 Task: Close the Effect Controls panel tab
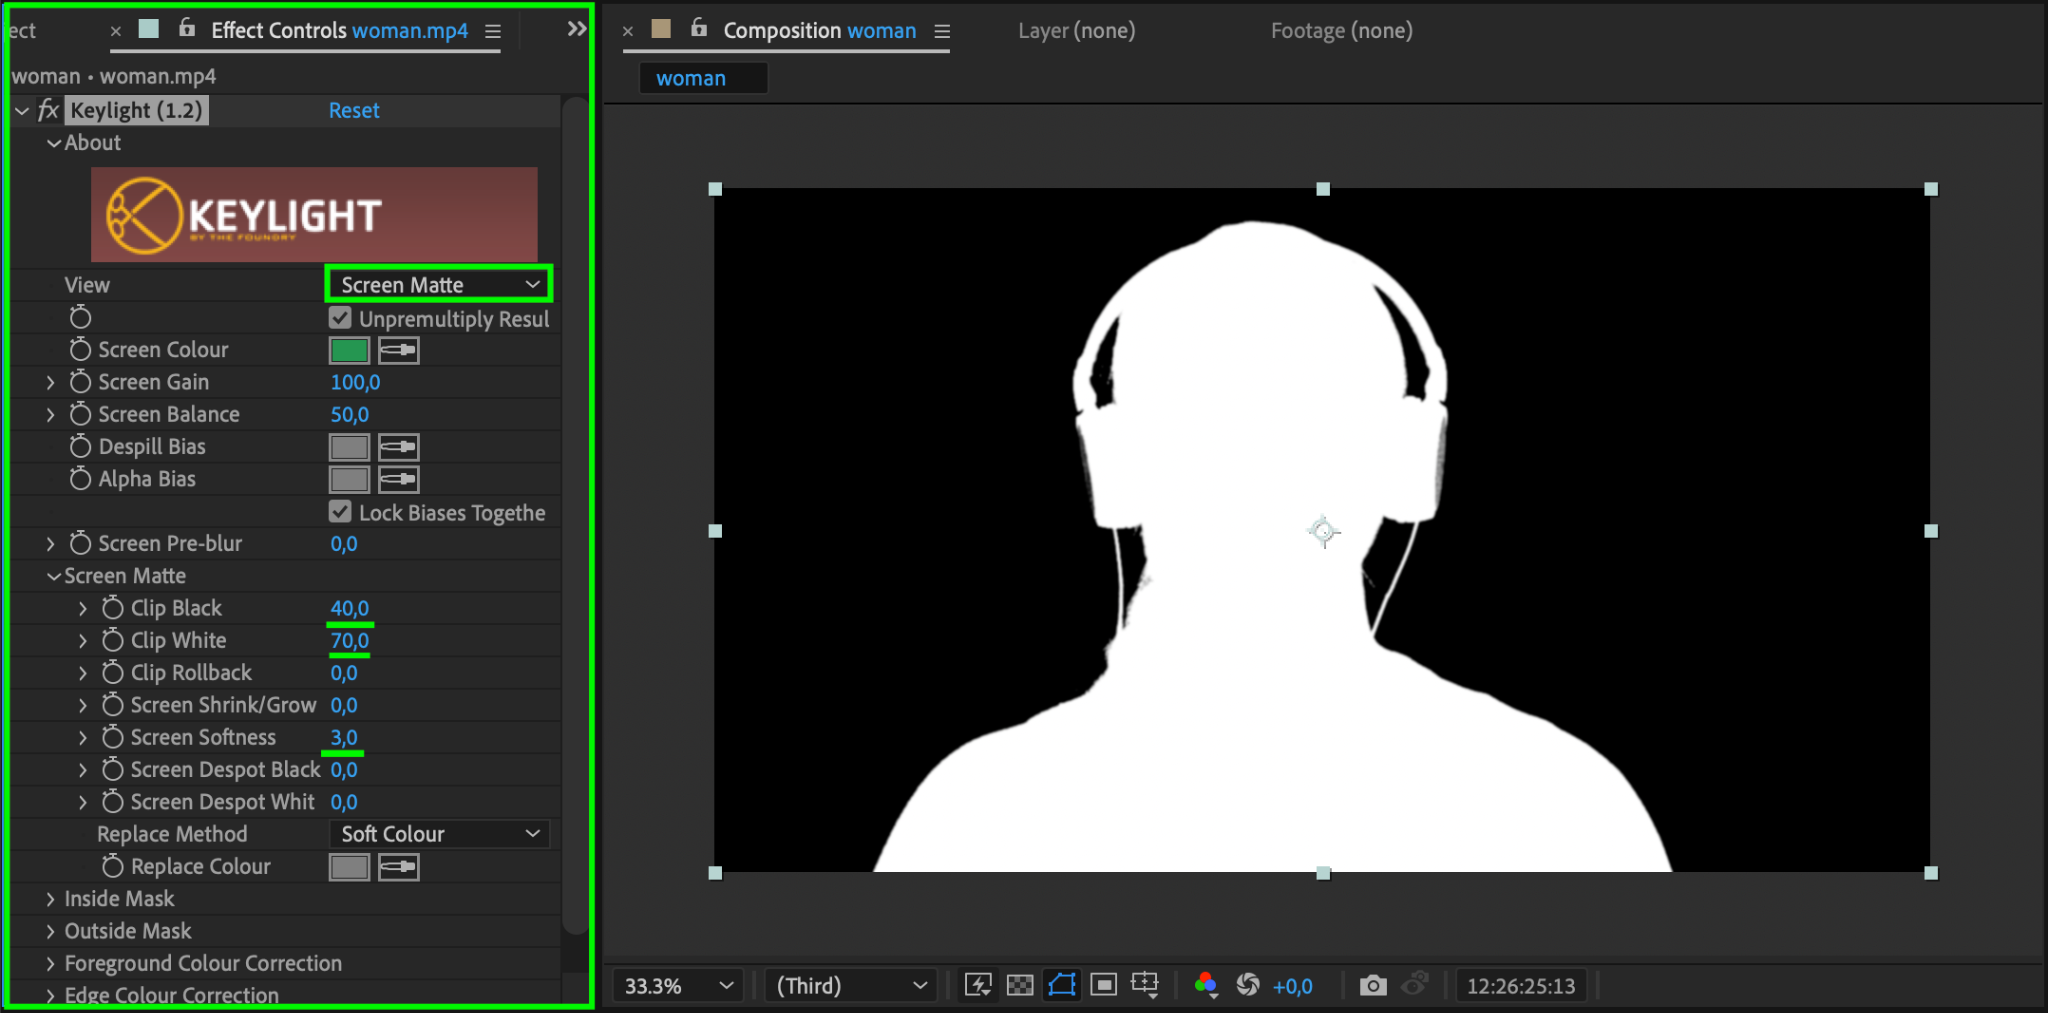[116, 31]
